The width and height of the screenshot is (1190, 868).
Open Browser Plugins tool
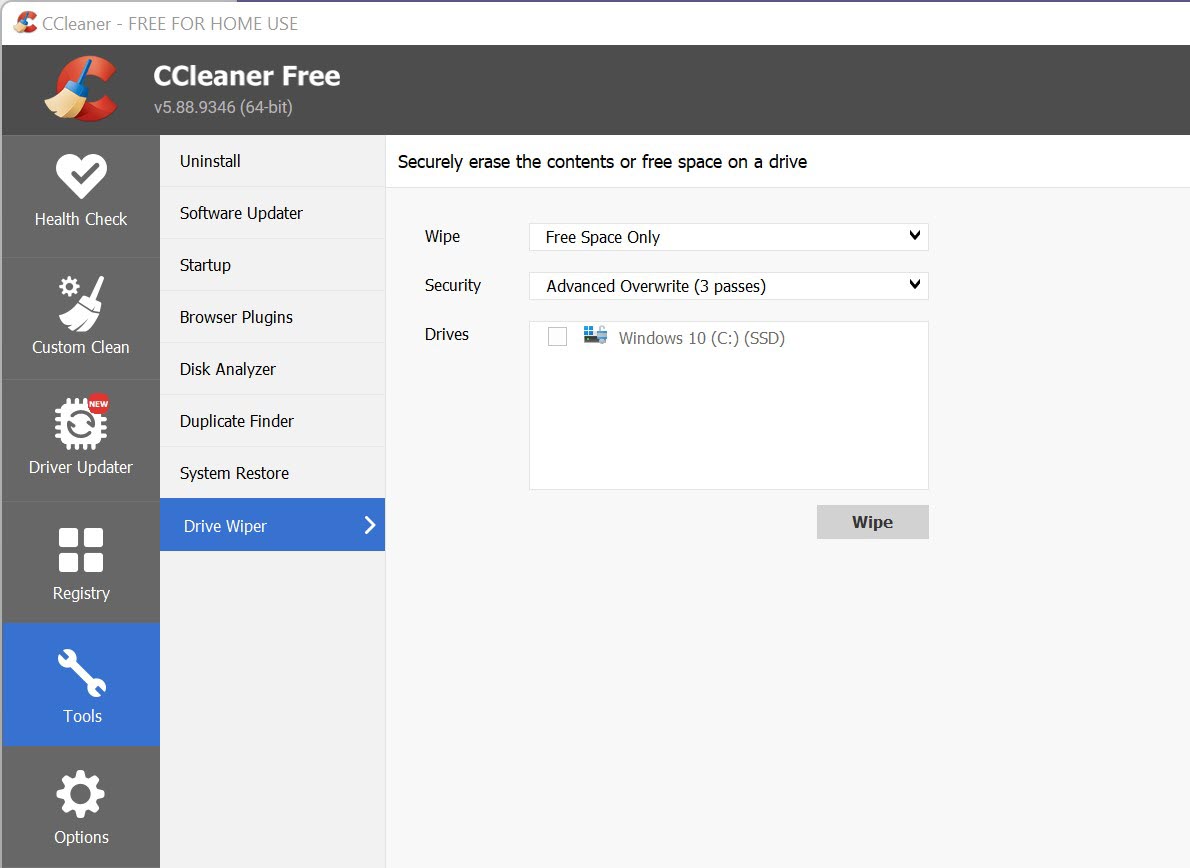[272, 317]
